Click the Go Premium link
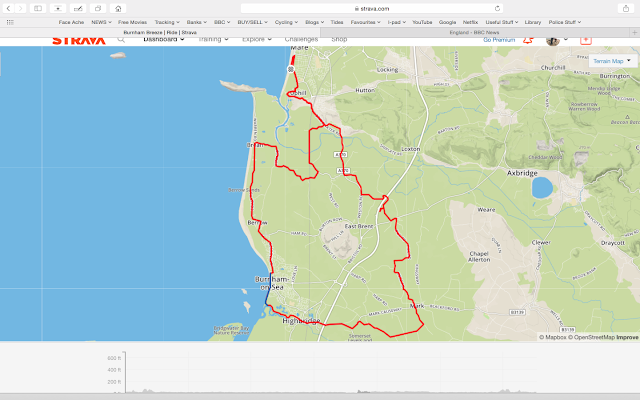This screenshot has height=400, width=640. point(499,40)
